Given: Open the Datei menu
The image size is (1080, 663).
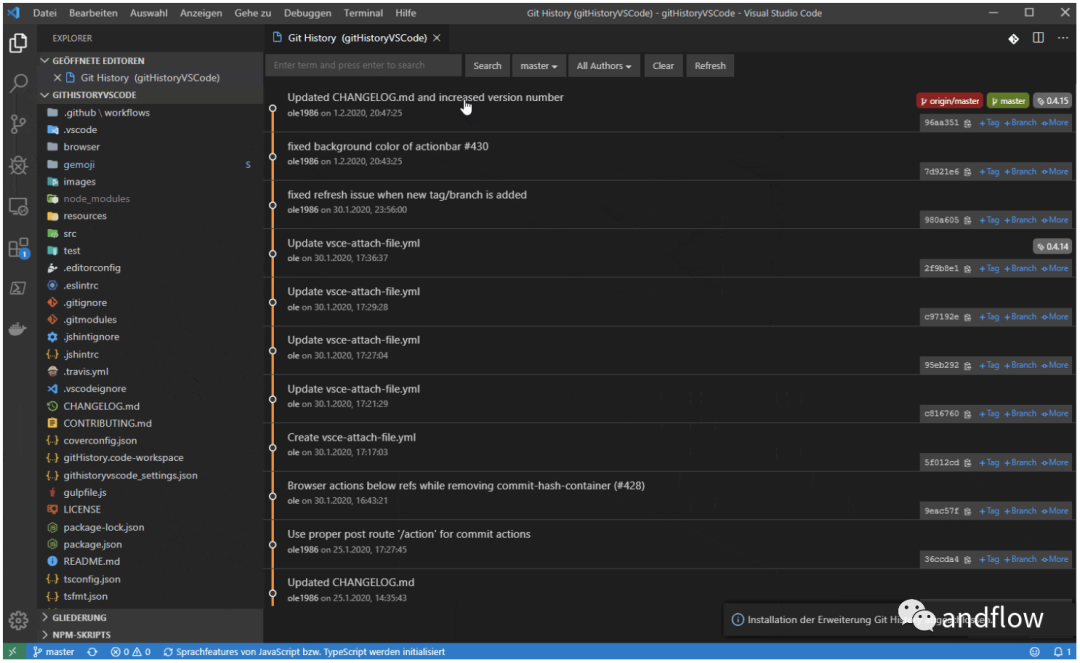Looking at the screenshot, I should 45,13.
